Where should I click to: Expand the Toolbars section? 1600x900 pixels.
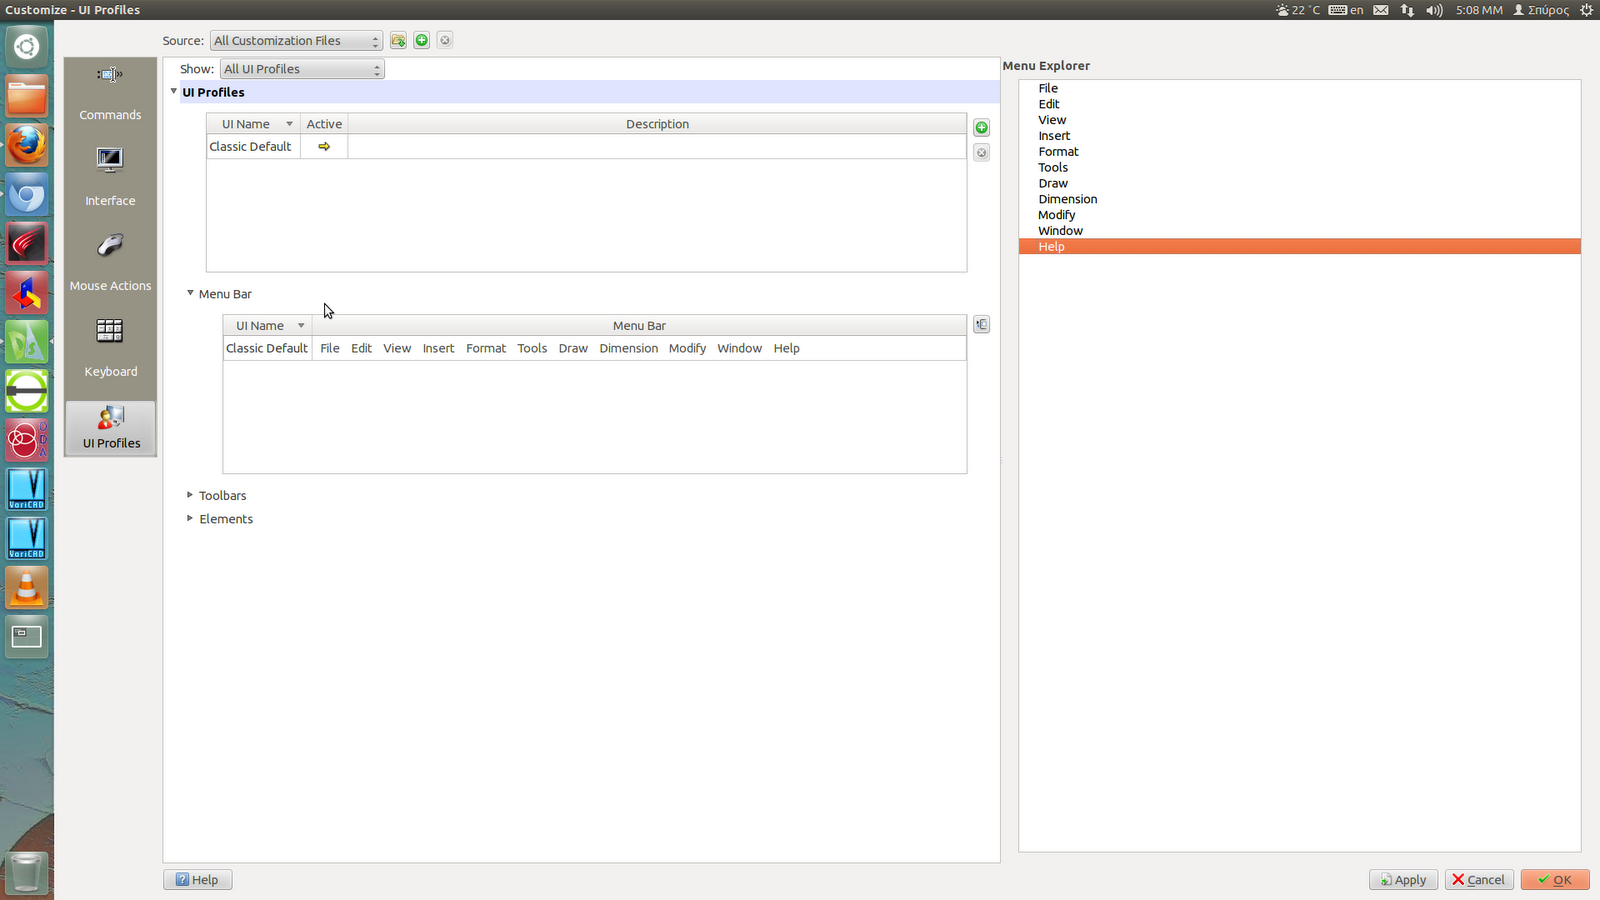190,495
